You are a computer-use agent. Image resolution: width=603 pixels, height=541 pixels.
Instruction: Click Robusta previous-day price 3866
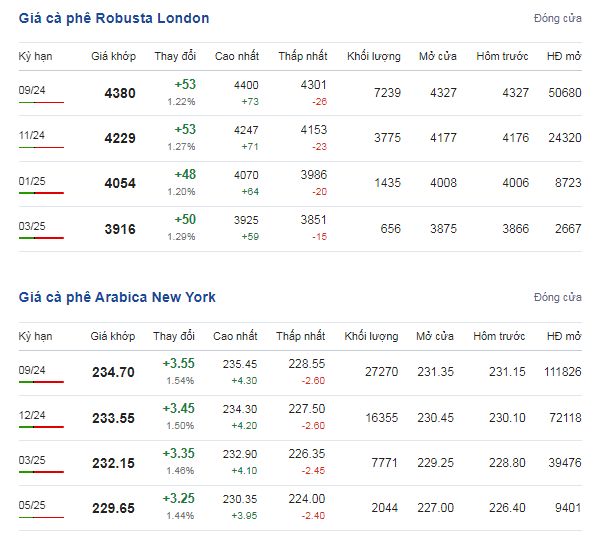515,229
